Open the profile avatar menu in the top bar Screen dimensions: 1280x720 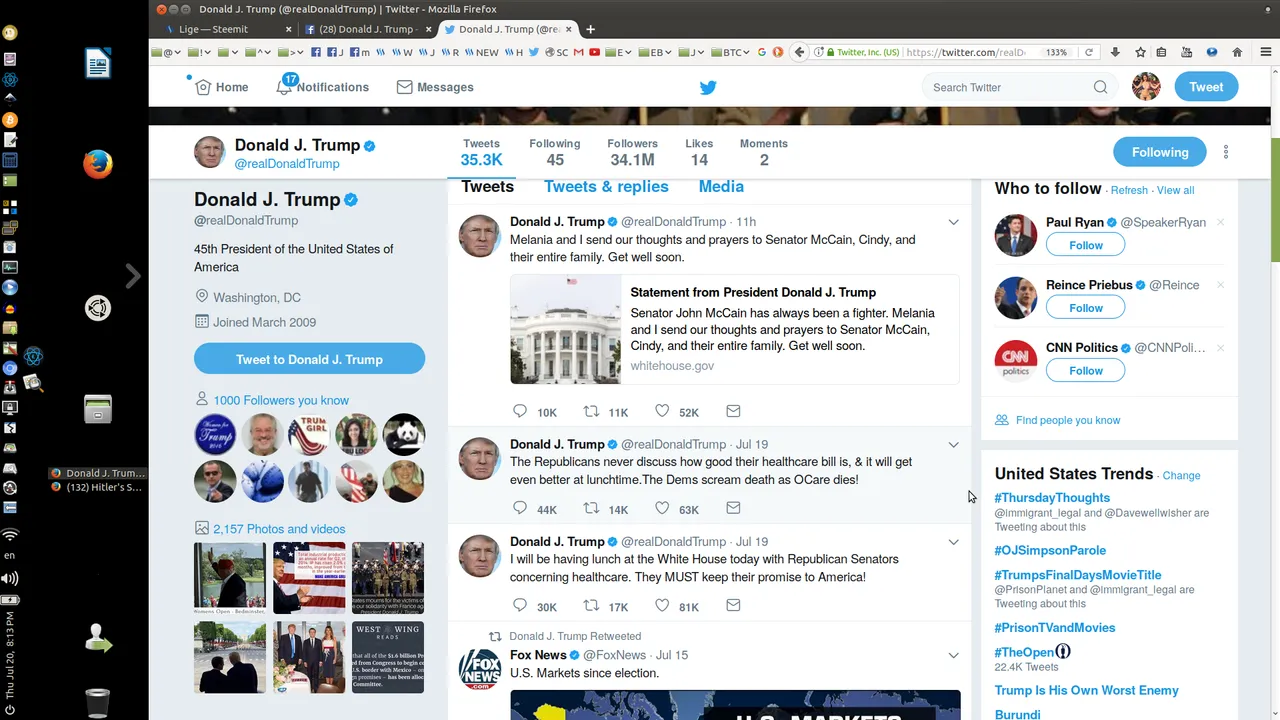(x=1146, y=87)
